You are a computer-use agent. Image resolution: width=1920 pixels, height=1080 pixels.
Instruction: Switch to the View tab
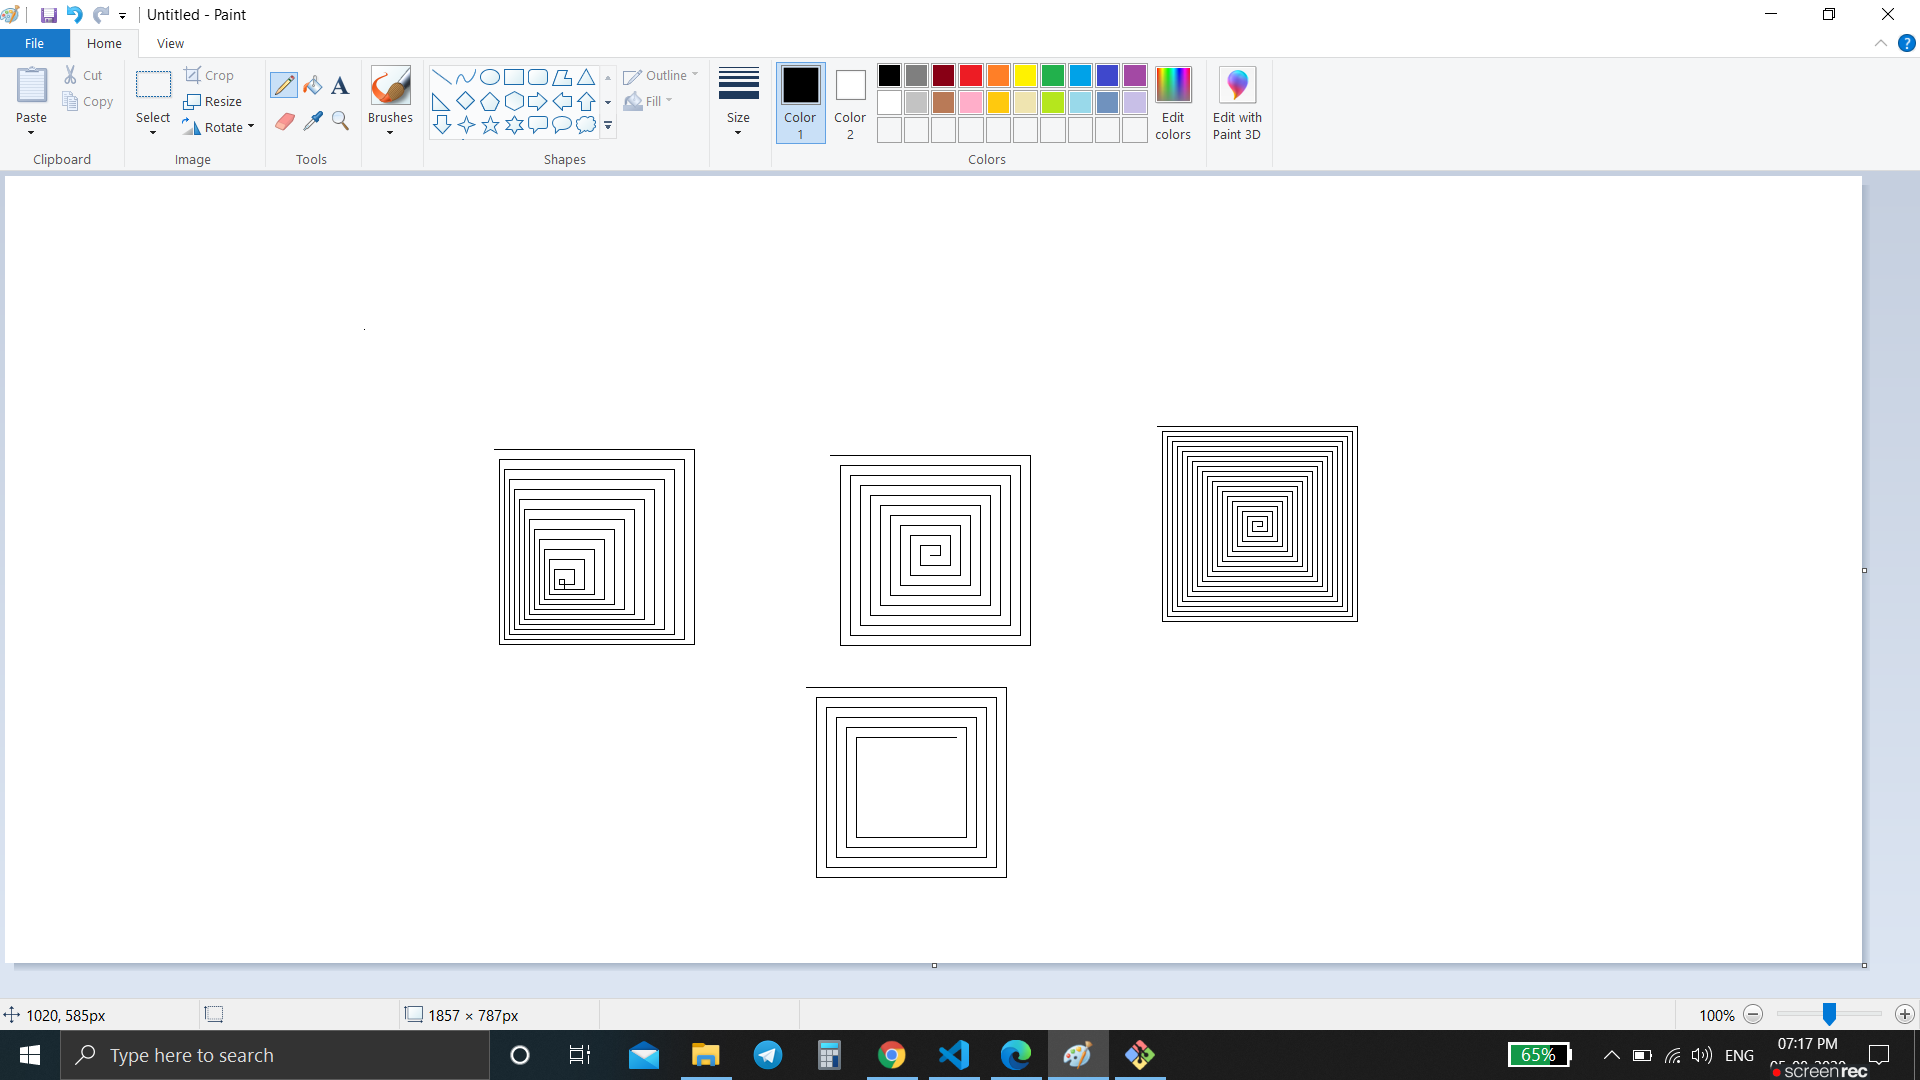tap(170, 43)
